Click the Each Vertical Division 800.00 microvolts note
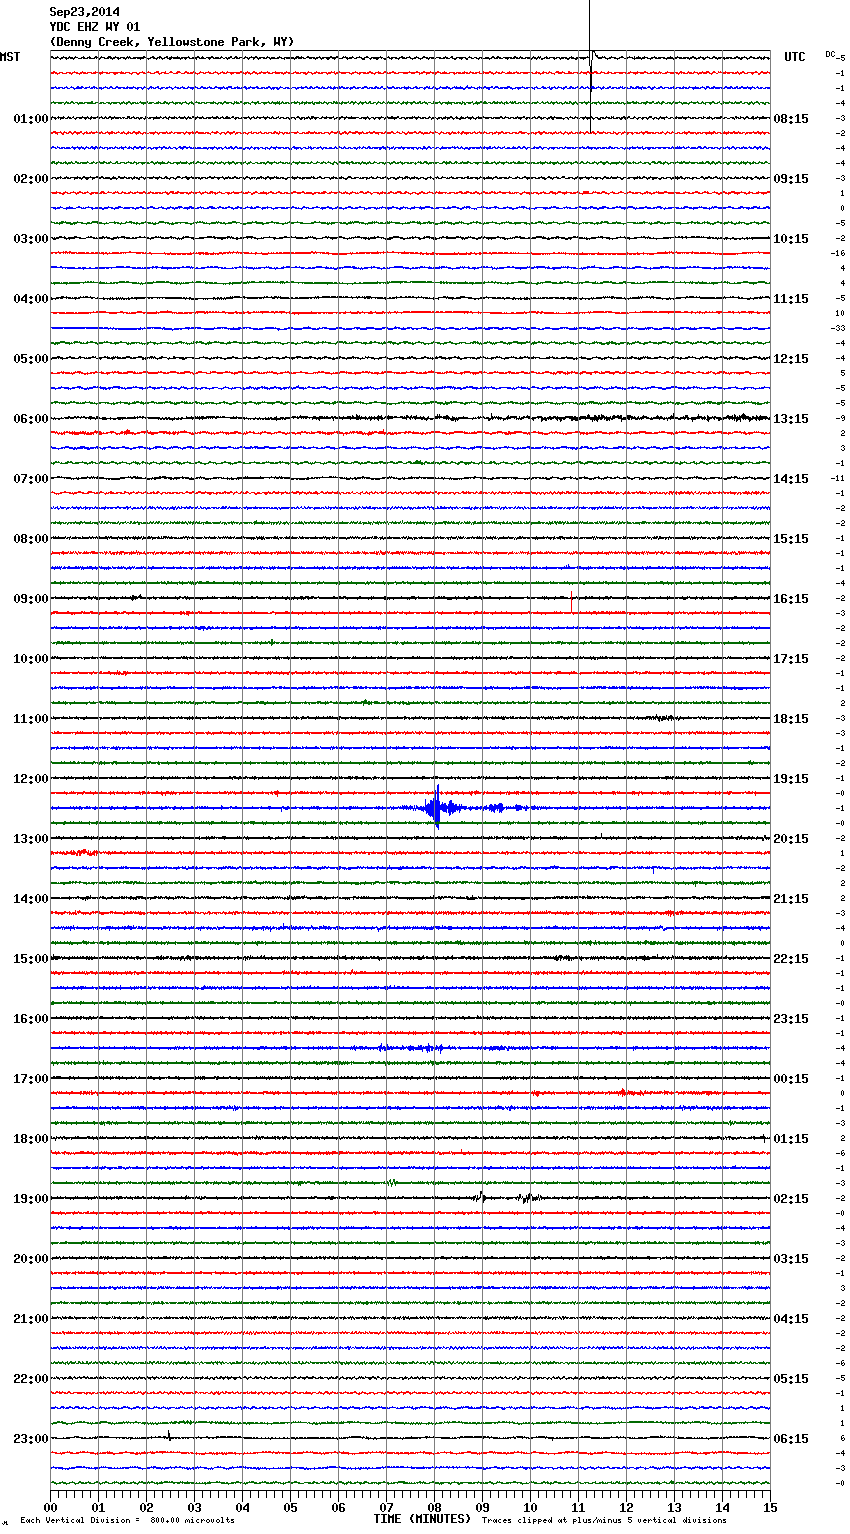The width and height of the screenshot is (850, 1534). 128,1520
